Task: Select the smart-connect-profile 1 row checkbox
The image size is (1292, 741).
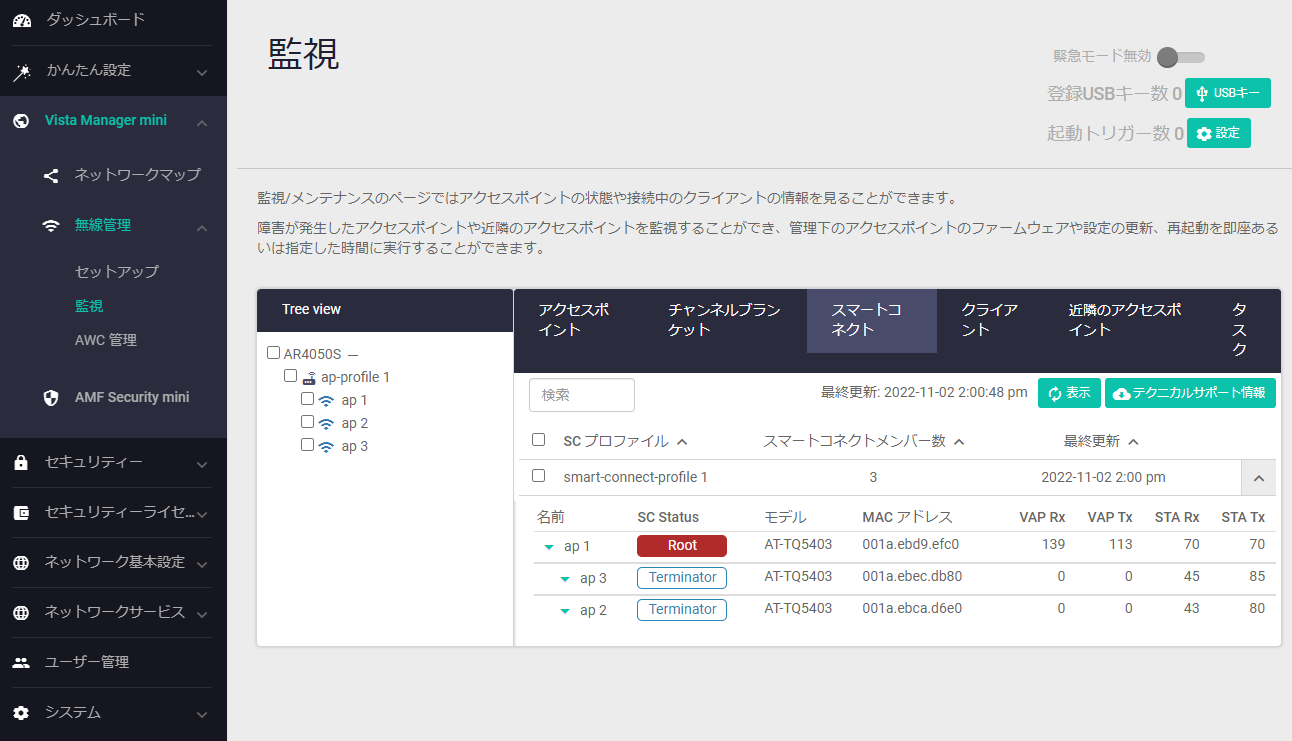Action: pos(538,476)
